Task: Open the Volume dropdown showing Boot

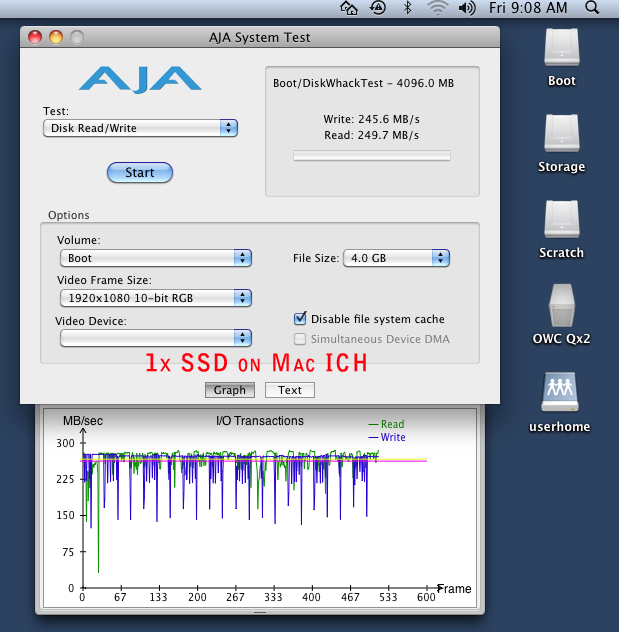Action: [156, 258]
